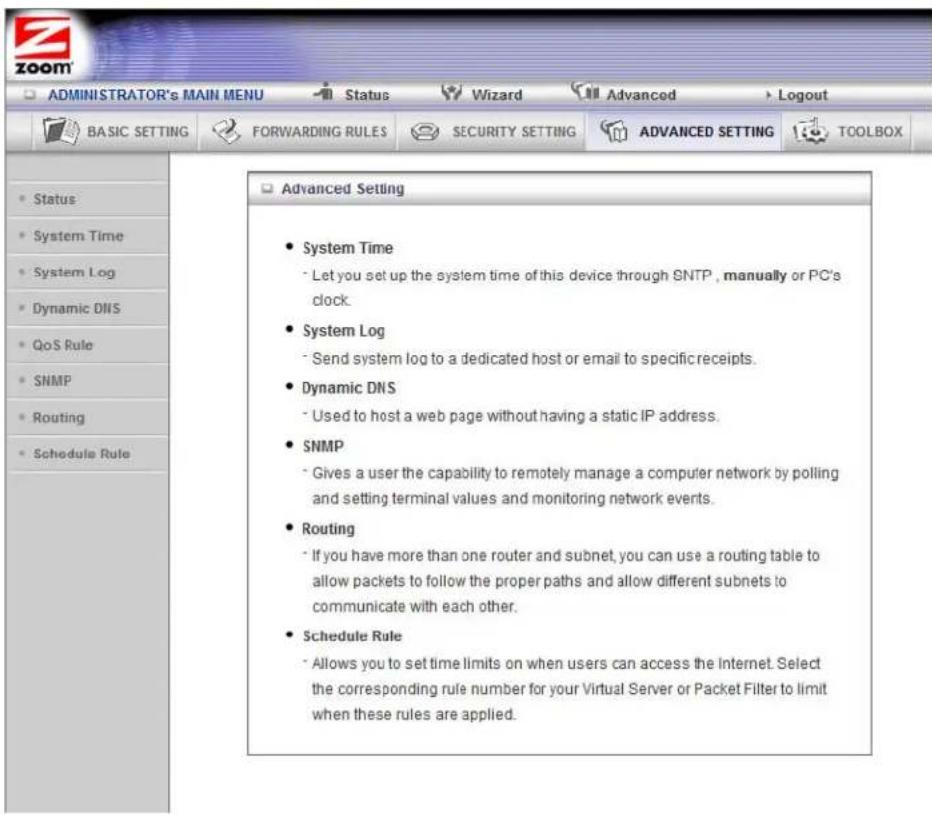Click the Advanced icon in top menu
This screenshot has width=932, height=815.
(x=585, y=91)
